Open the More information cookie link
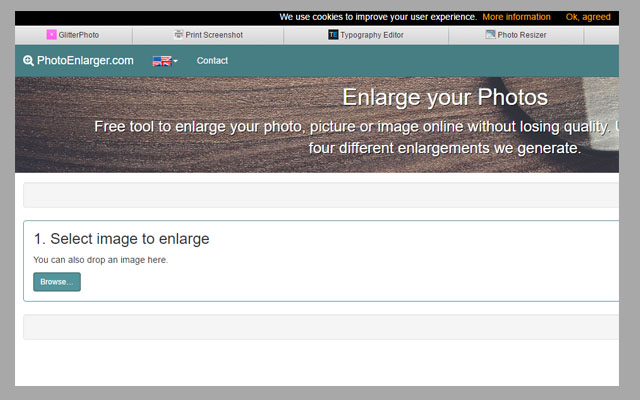This screenshot has height=400, width=640. coord(516,17)
